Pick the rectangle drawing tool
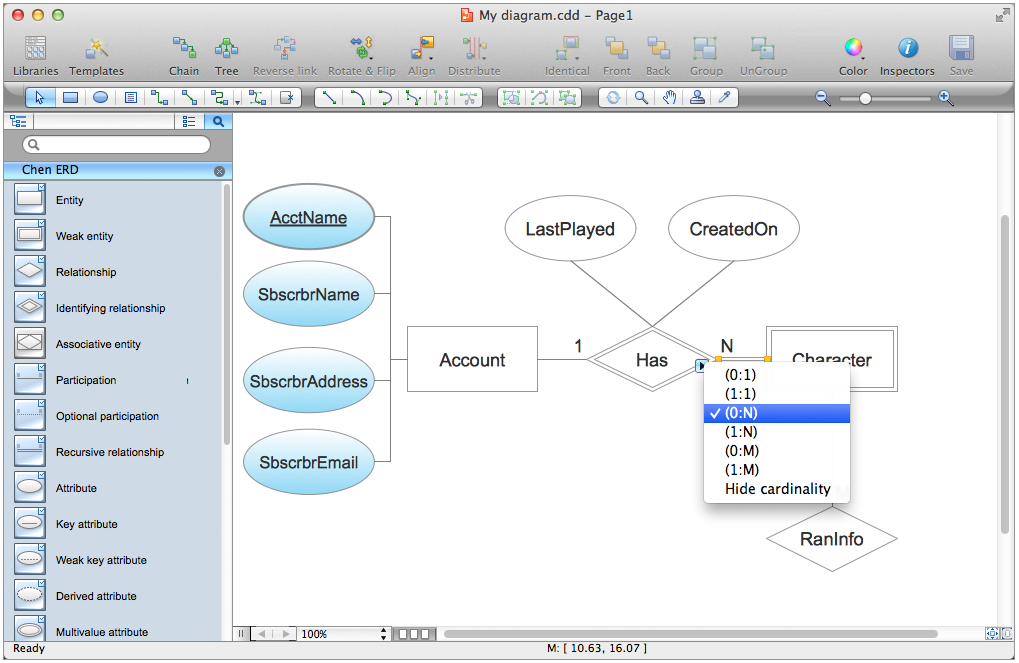This screenshot has width=1019, height=663. point(70,98)
